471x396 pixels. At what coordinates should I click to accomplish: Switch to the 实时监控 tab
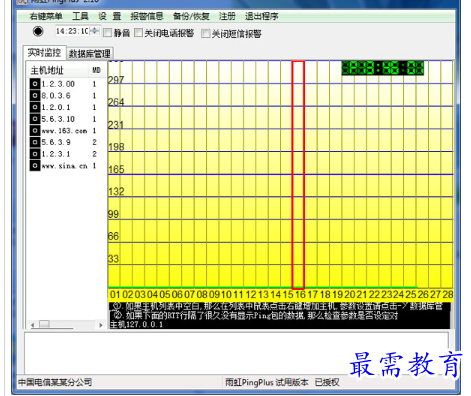(x=44, y=53)
